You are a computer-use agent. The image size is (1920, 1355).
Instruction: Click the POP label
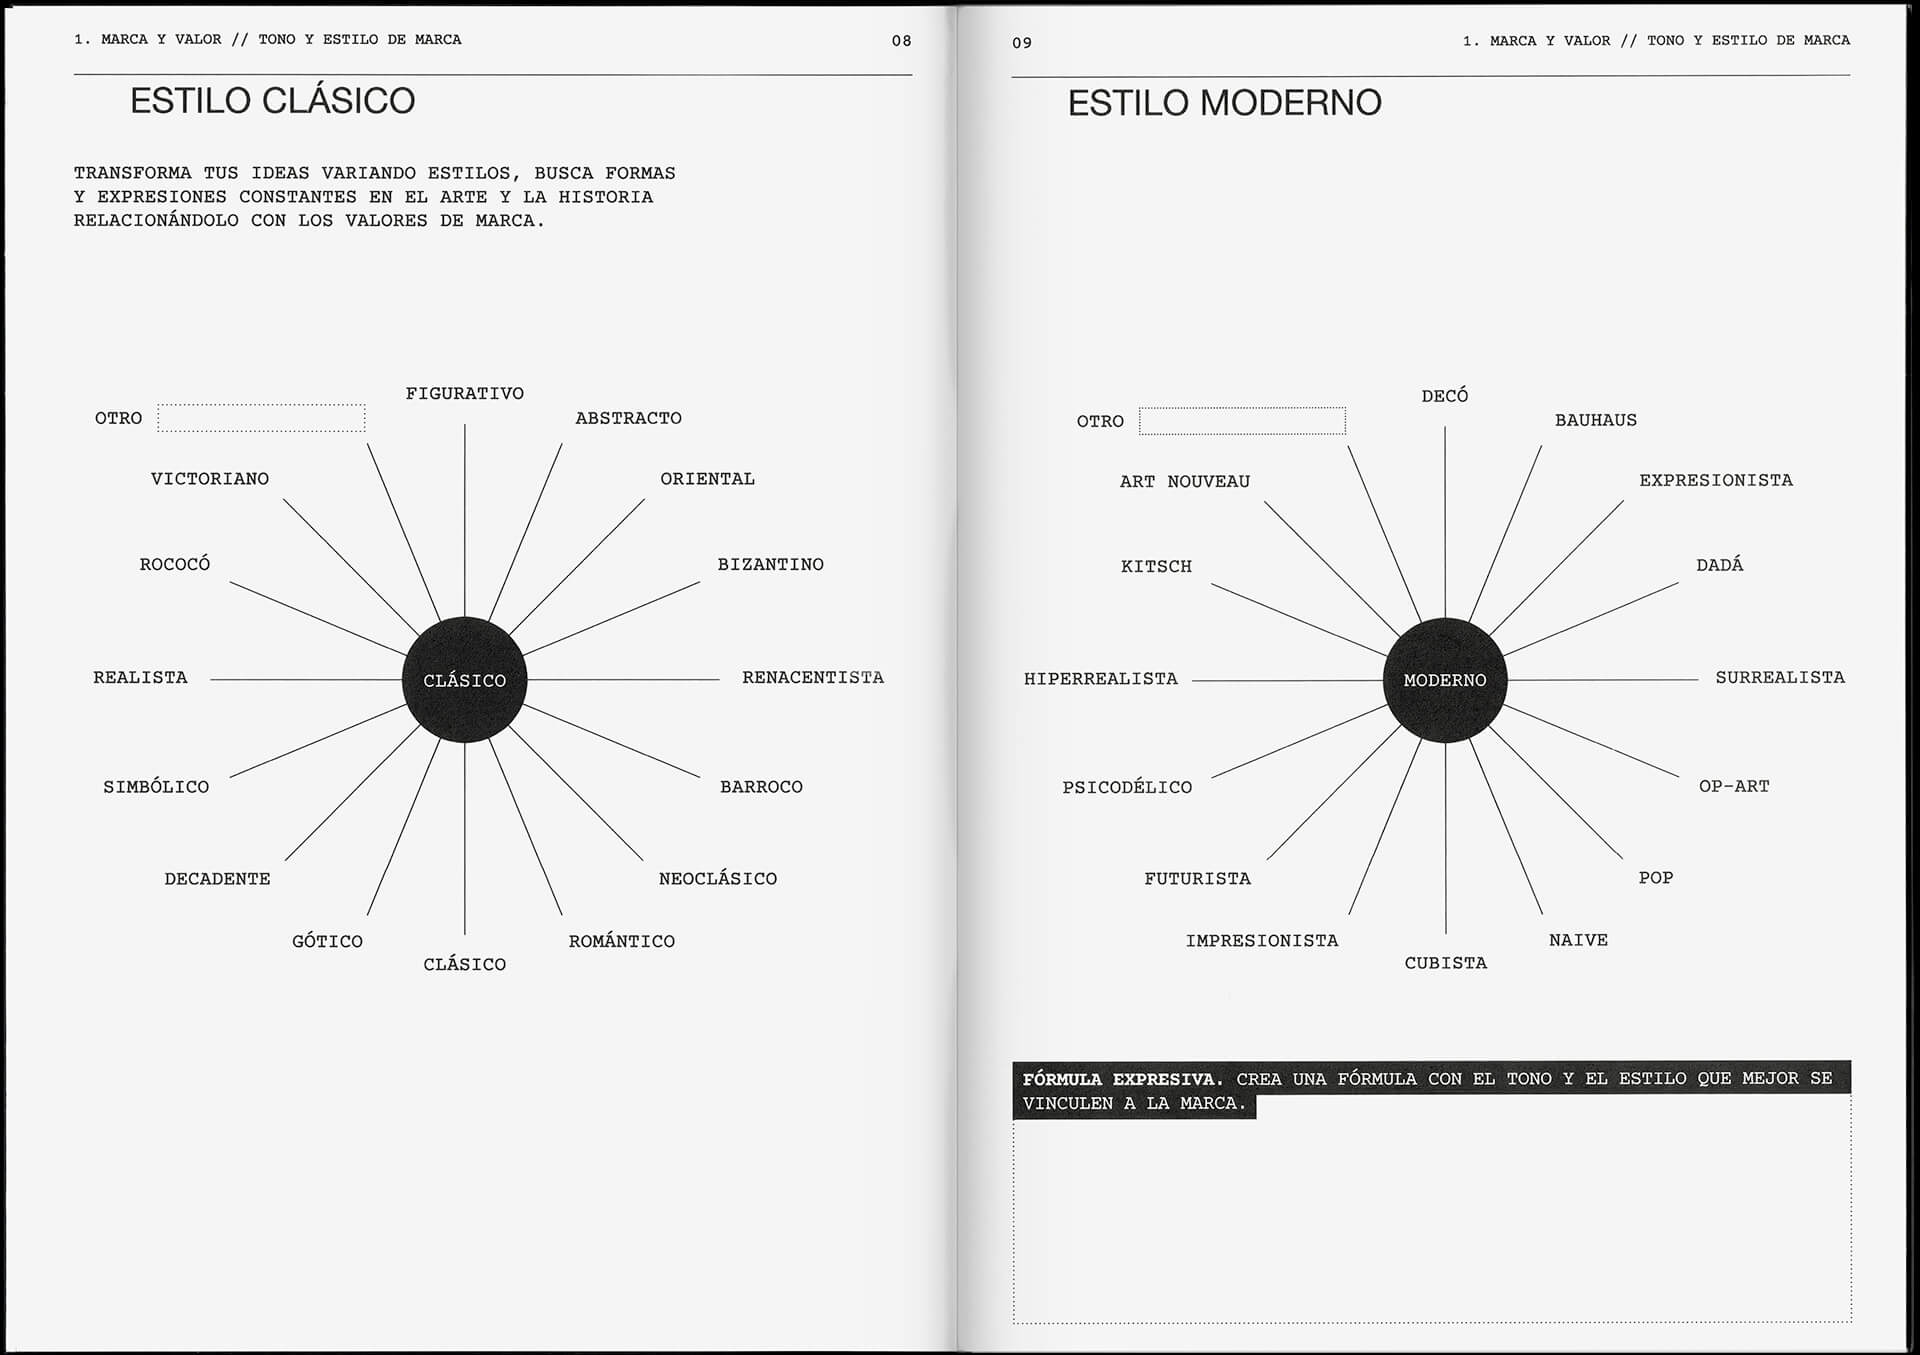(x=1656, y=878)
